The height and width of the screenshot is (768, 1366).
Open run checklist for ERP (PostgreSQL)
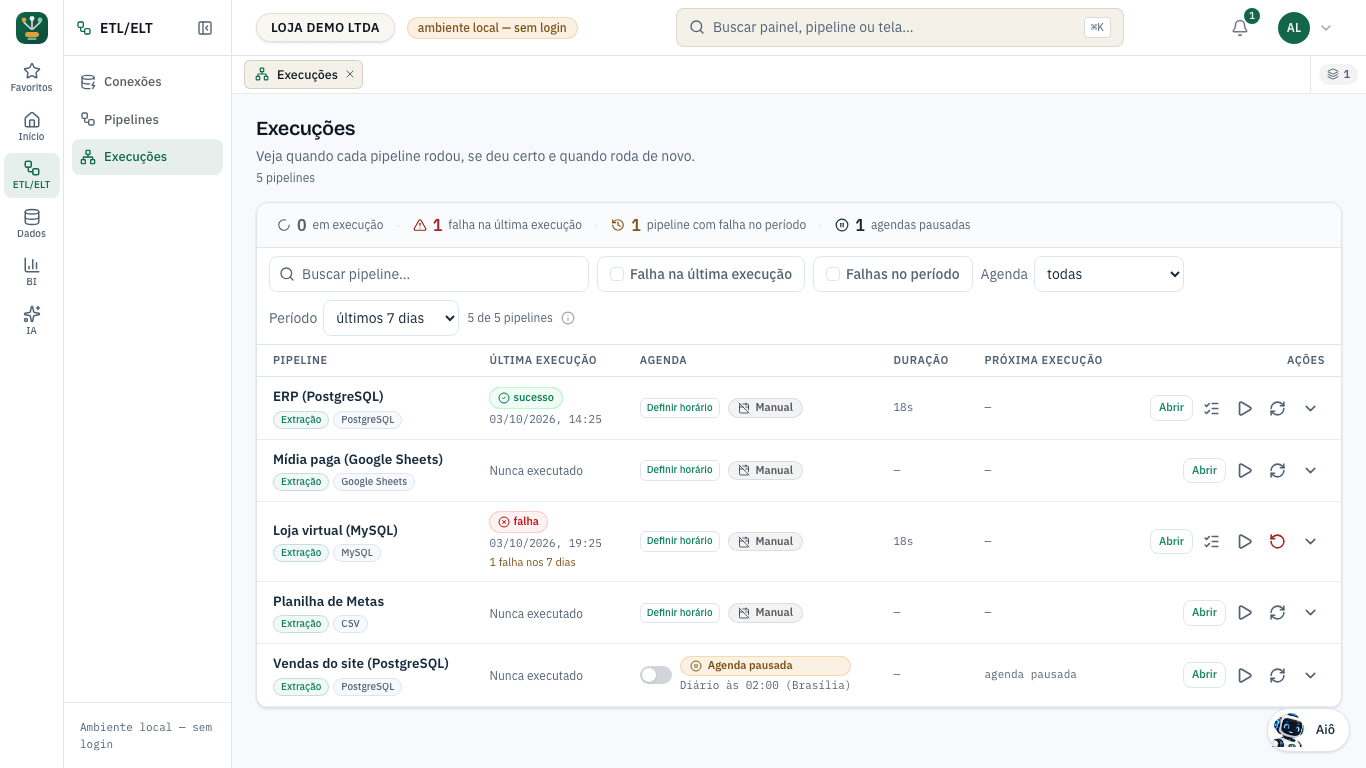1212,408
